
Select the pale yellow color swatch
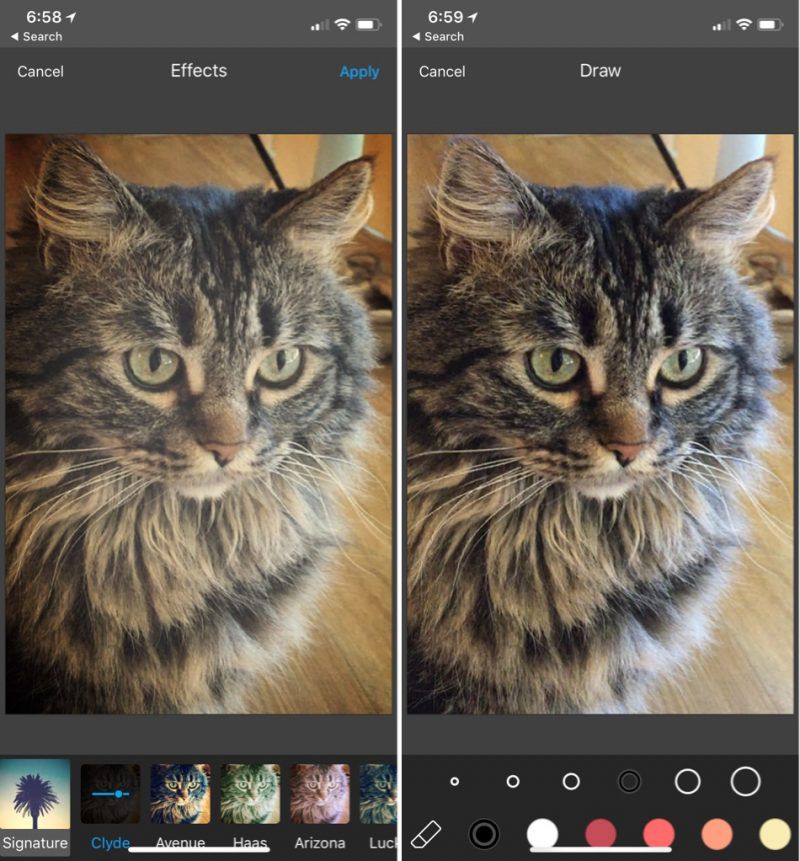tap(775, 833)
